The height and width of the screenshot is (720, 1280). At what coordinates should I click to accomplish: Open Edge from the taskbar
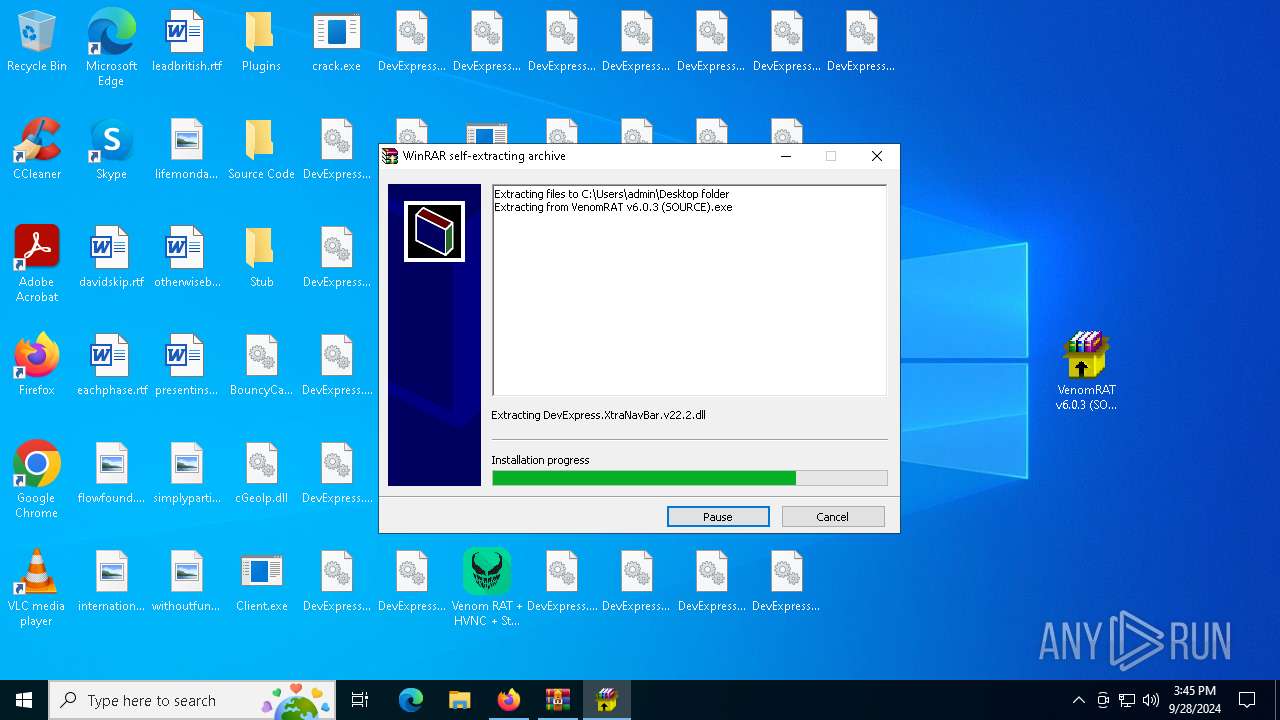pos(411,700)
